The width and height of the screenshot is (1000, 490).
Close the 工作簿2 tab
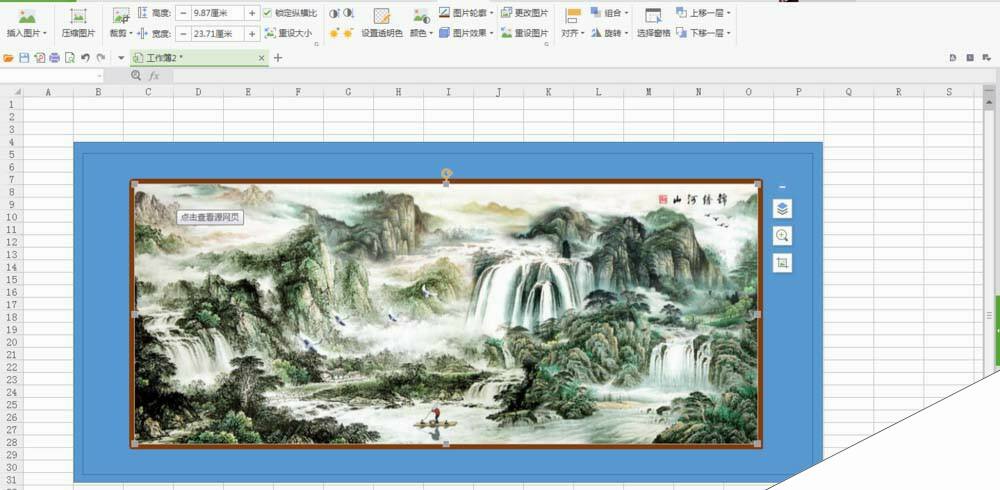[x=261, y=58]
